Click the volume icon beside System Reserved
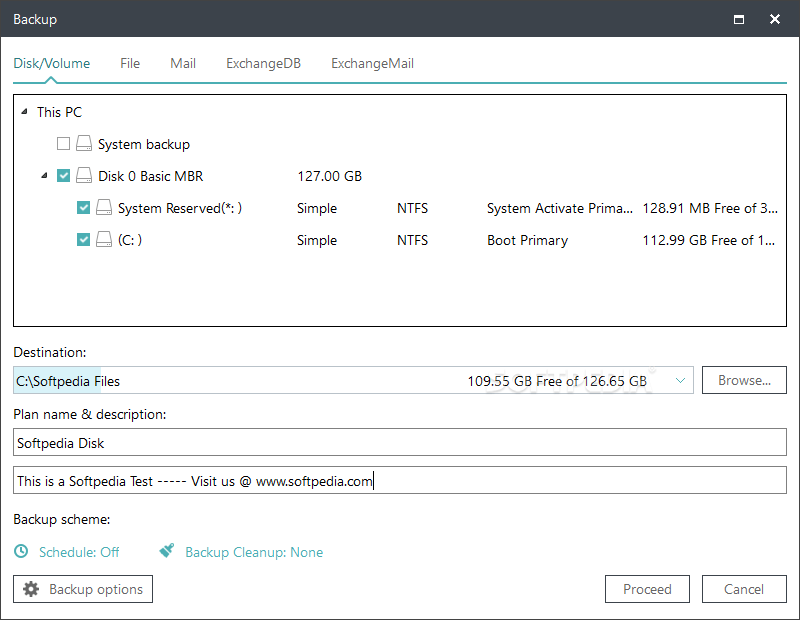Screen dimensions: 800x620 (104, 208)
